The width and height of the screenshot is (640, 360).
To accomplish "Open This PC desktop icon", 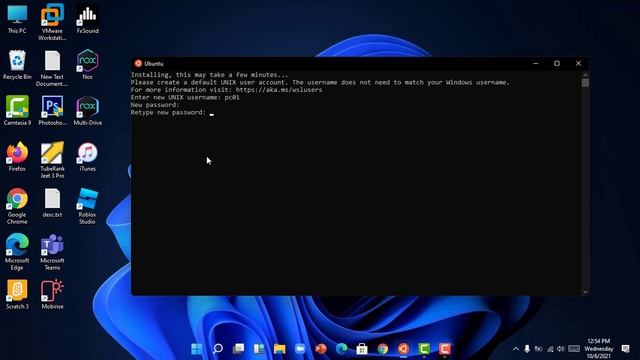I will (17, 19).
